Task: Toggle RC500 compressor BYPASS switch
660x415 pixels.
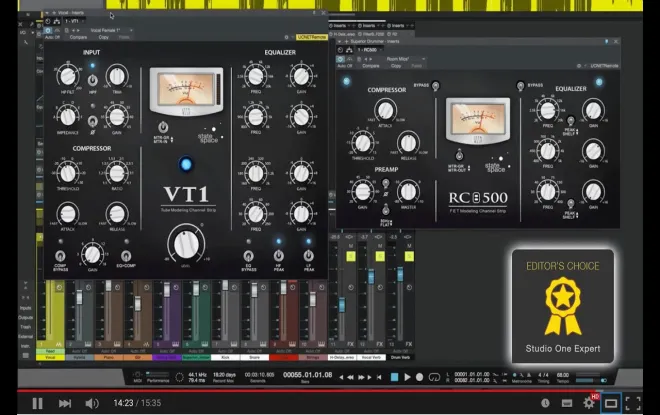Action: pos(436,86)
